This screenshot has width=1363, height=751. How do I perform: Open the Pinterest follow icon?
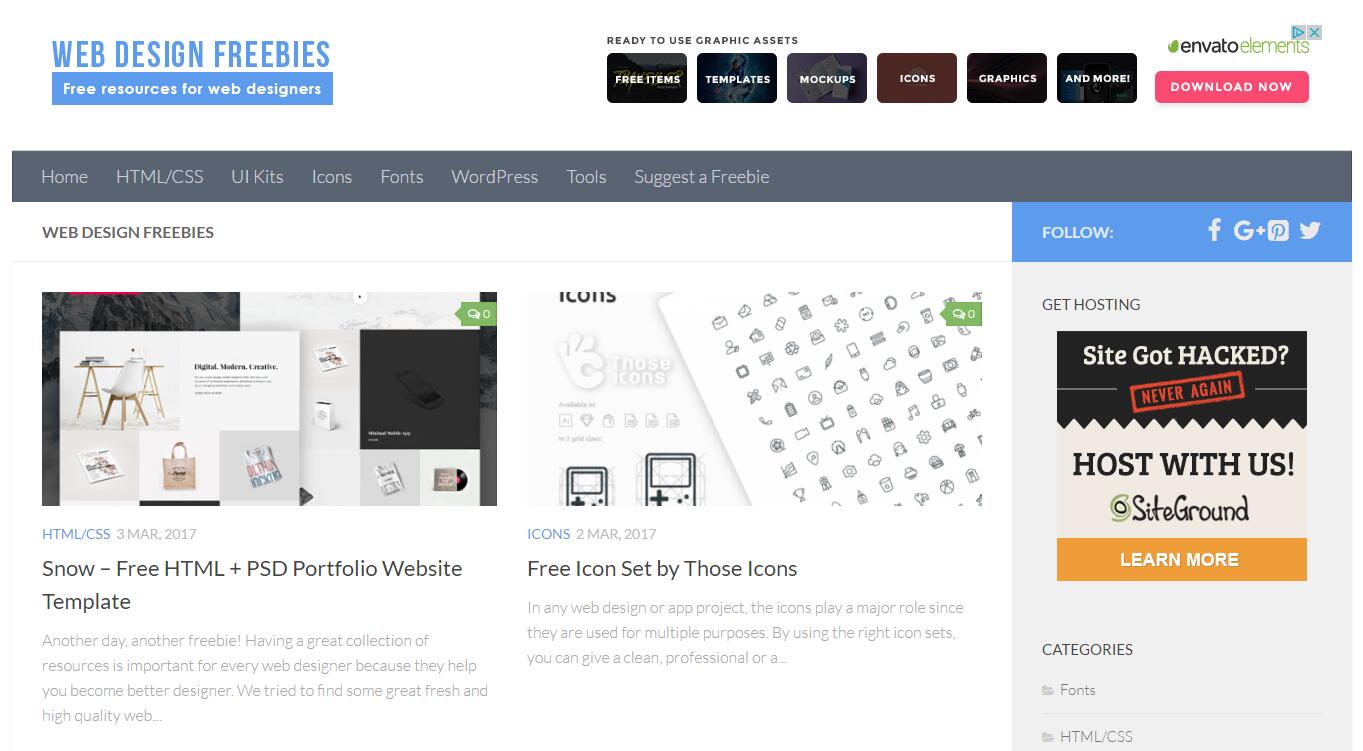1278,231
